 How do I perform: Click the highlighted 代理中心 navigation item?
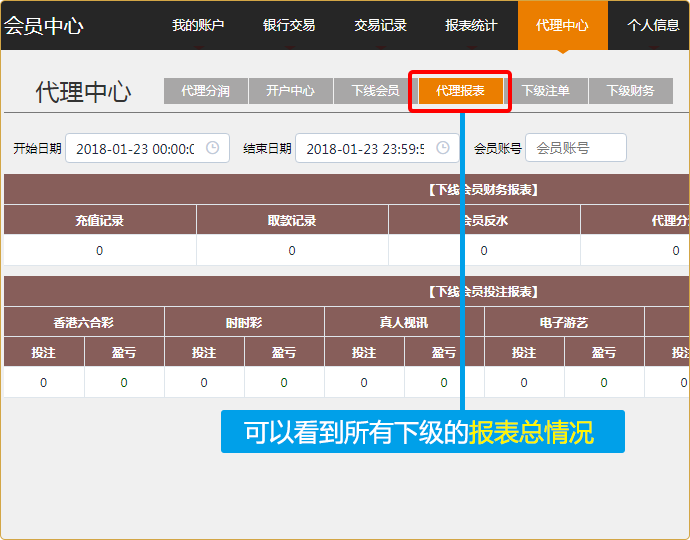562,25
